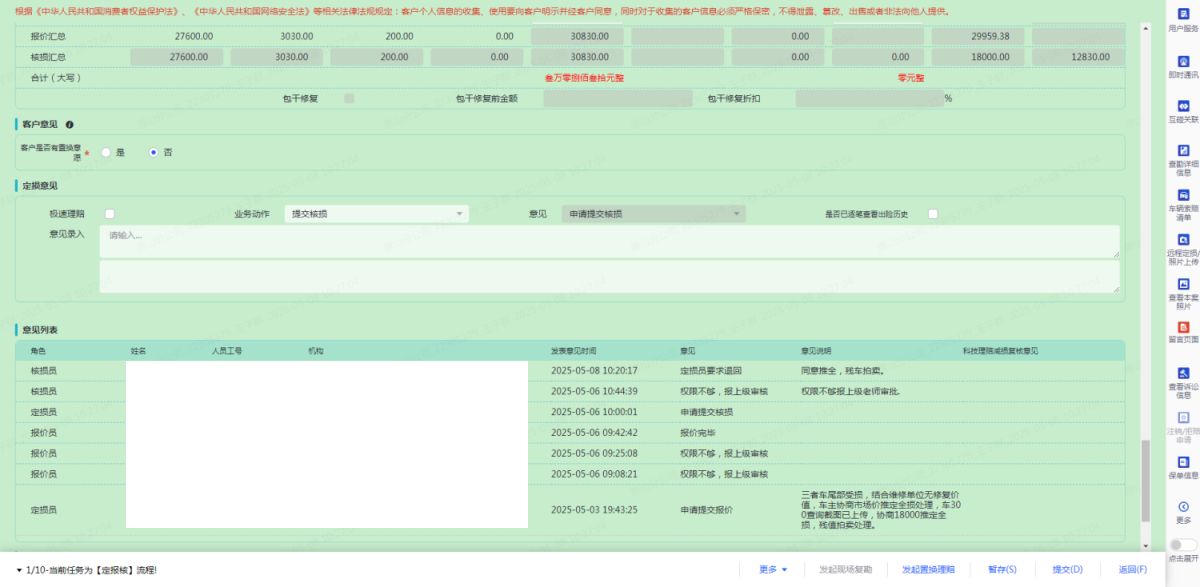Click the 暂存(S) save button
This screenshot has width=1200, height=587.
click(1002, 569)
